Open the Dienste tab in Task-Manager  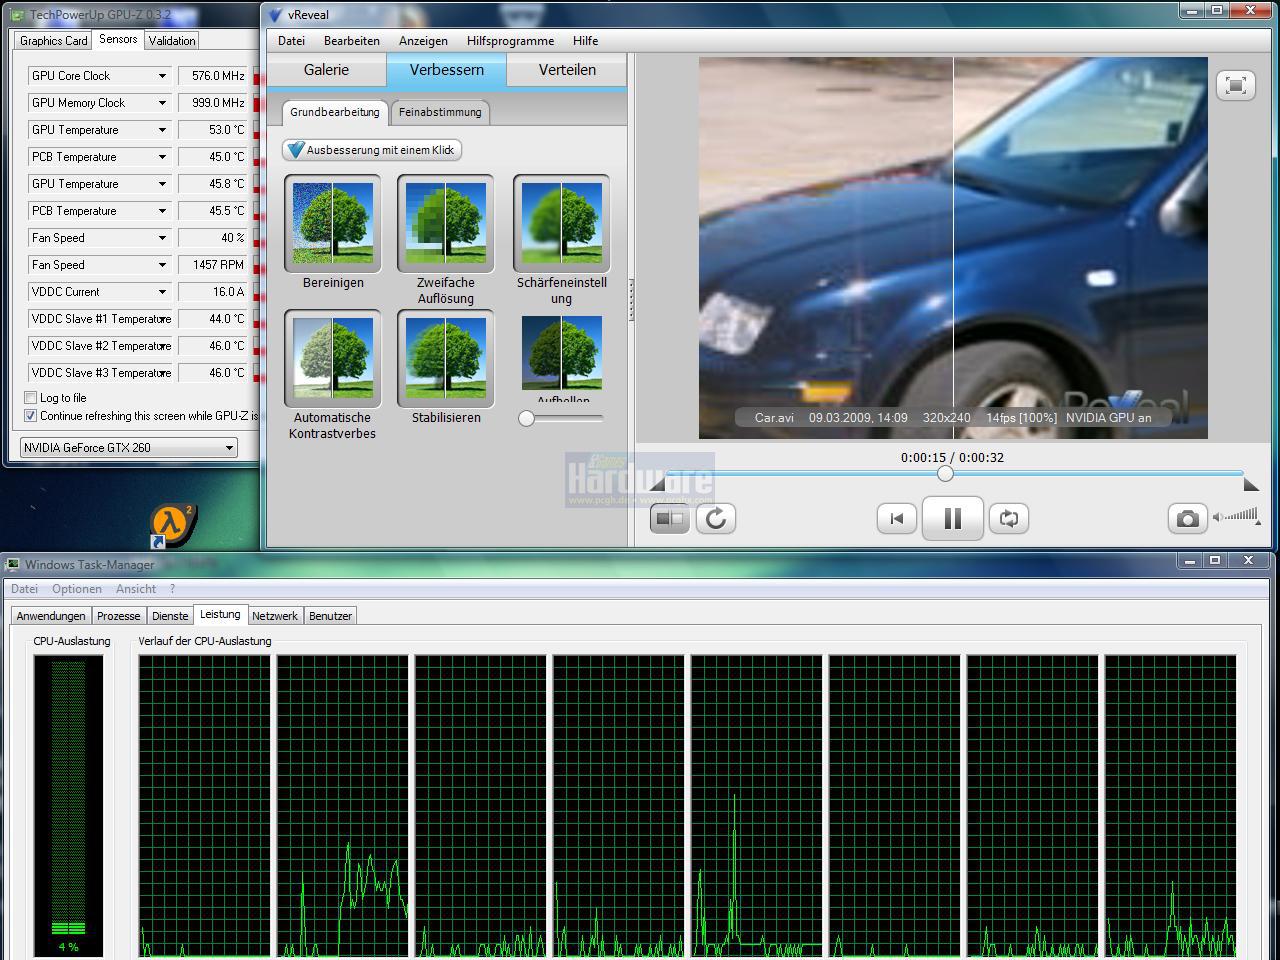tap(170, 616)
